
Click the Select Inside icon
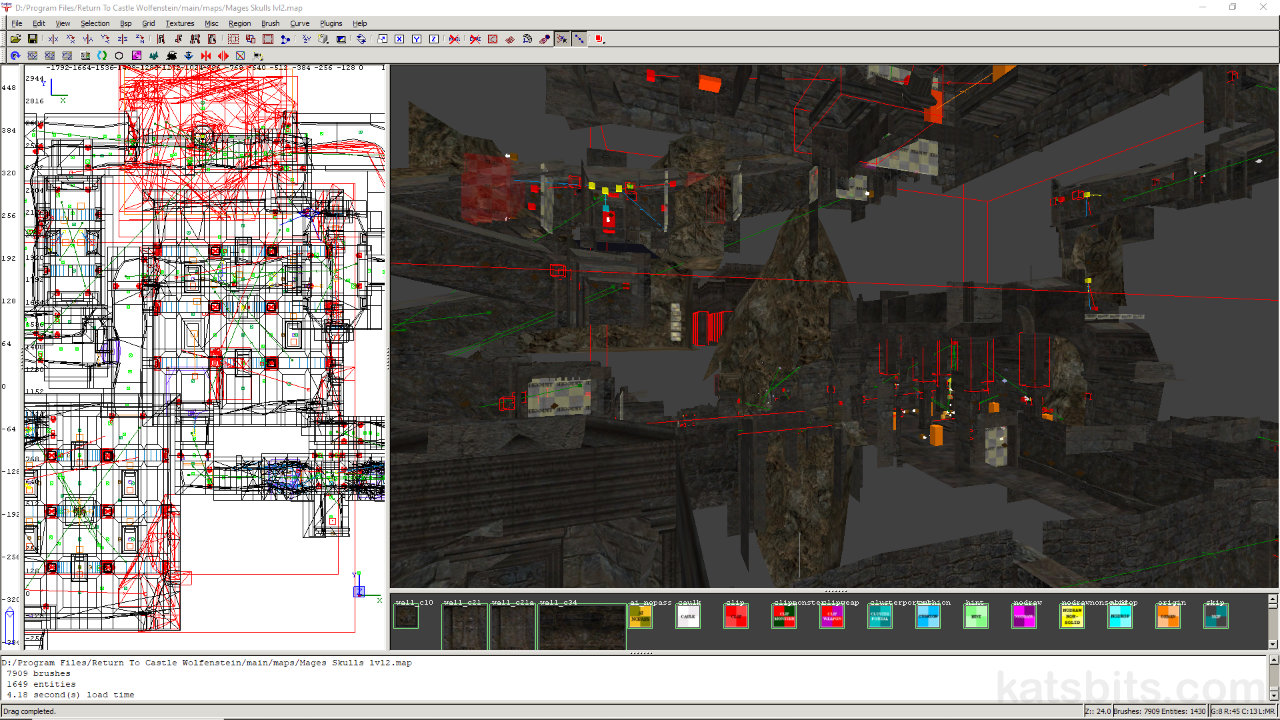(x=212, y=39)
